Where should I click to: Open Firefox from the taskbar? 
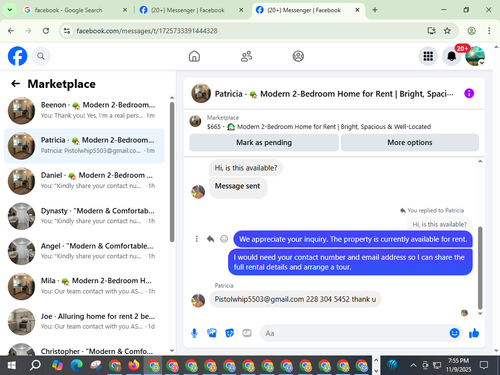coord(134,365)
